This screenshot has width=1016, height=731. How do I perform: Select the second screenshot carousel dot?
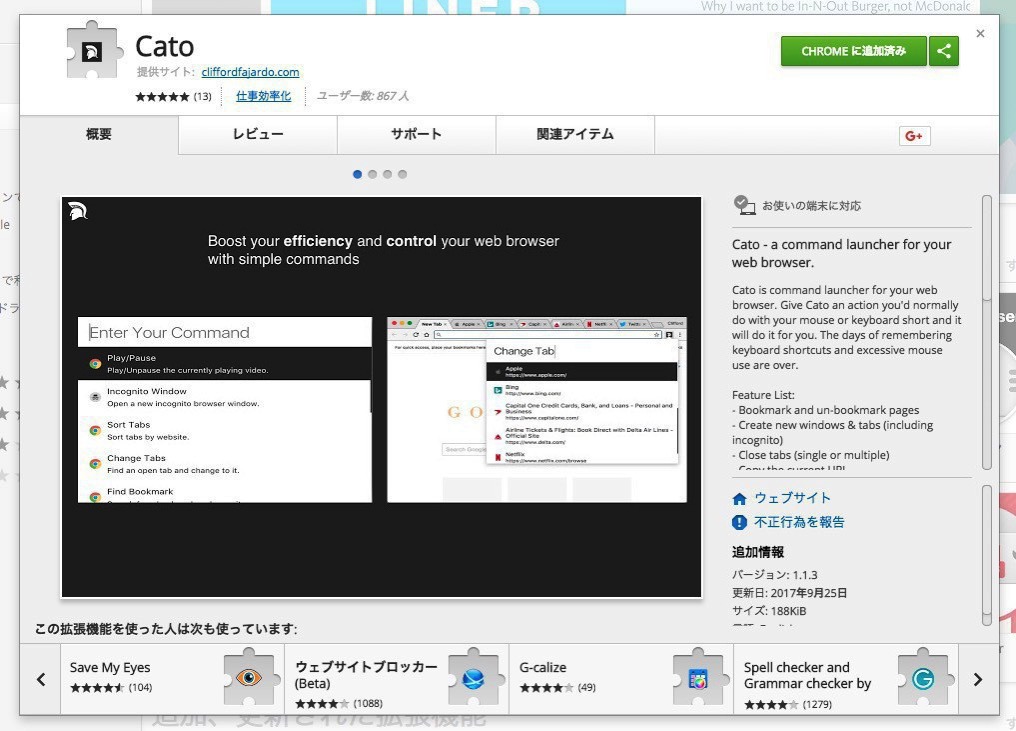372,174
